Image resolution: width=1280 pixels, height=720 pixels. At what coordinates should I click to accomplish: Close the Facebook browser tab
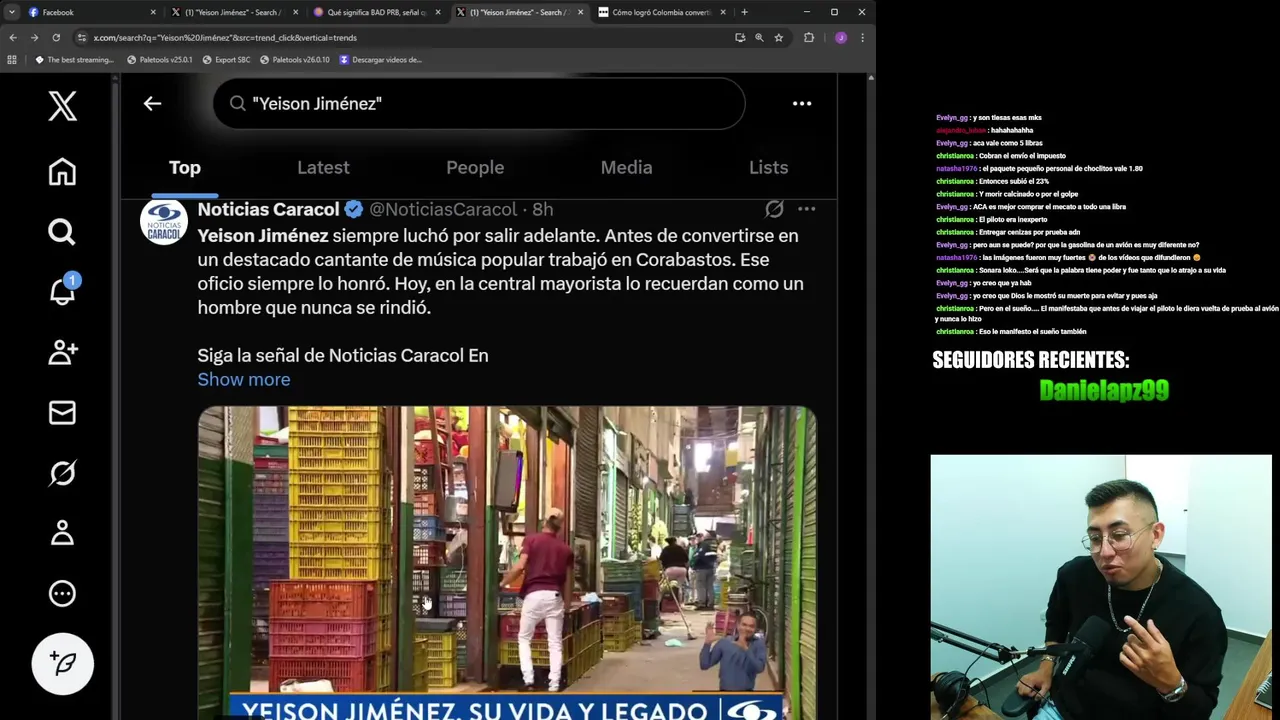pos(153,12)
